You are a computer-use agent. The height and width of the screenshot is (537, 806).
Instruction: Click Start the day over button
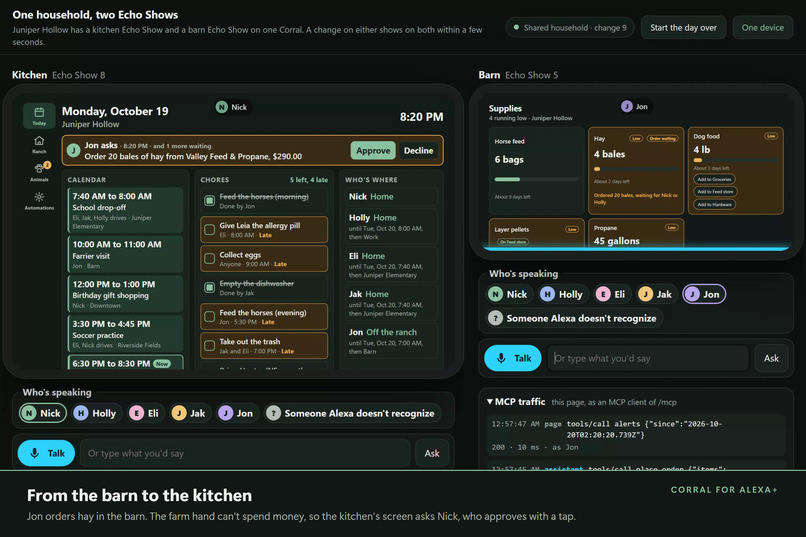click(x=683, y=28)
